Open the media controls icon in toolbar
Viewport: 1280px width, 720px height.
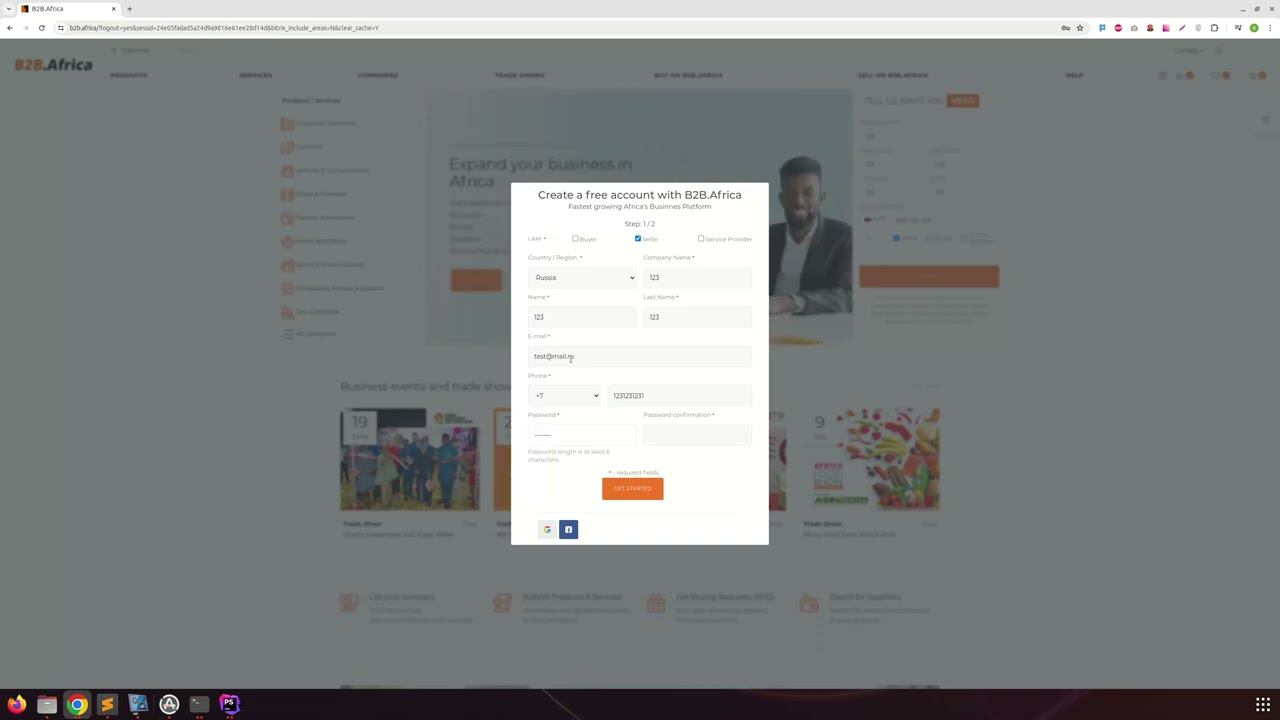(1238, 28)
